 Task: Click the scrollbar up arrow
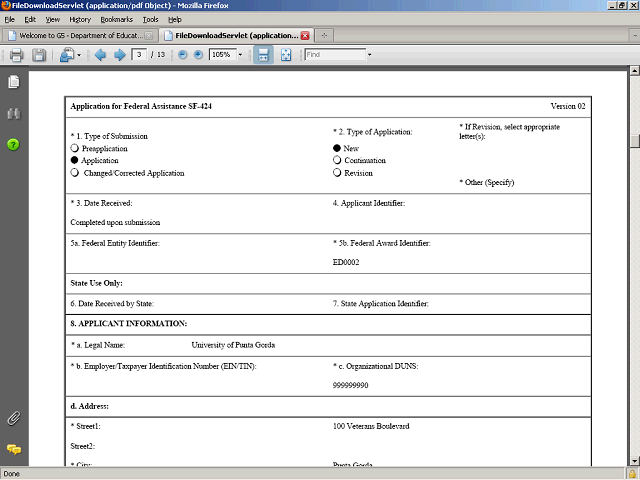[634, 71]
